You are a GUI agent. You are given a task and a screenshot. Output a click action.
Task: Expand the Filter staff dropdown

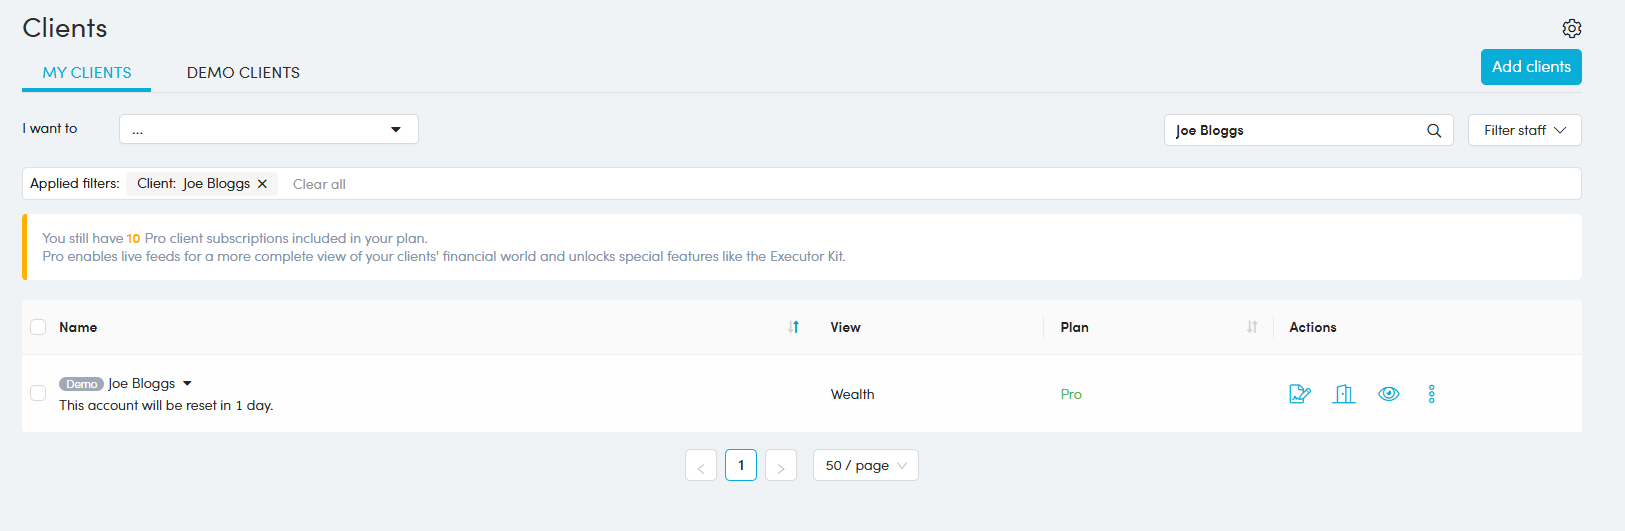[1523, 130]
